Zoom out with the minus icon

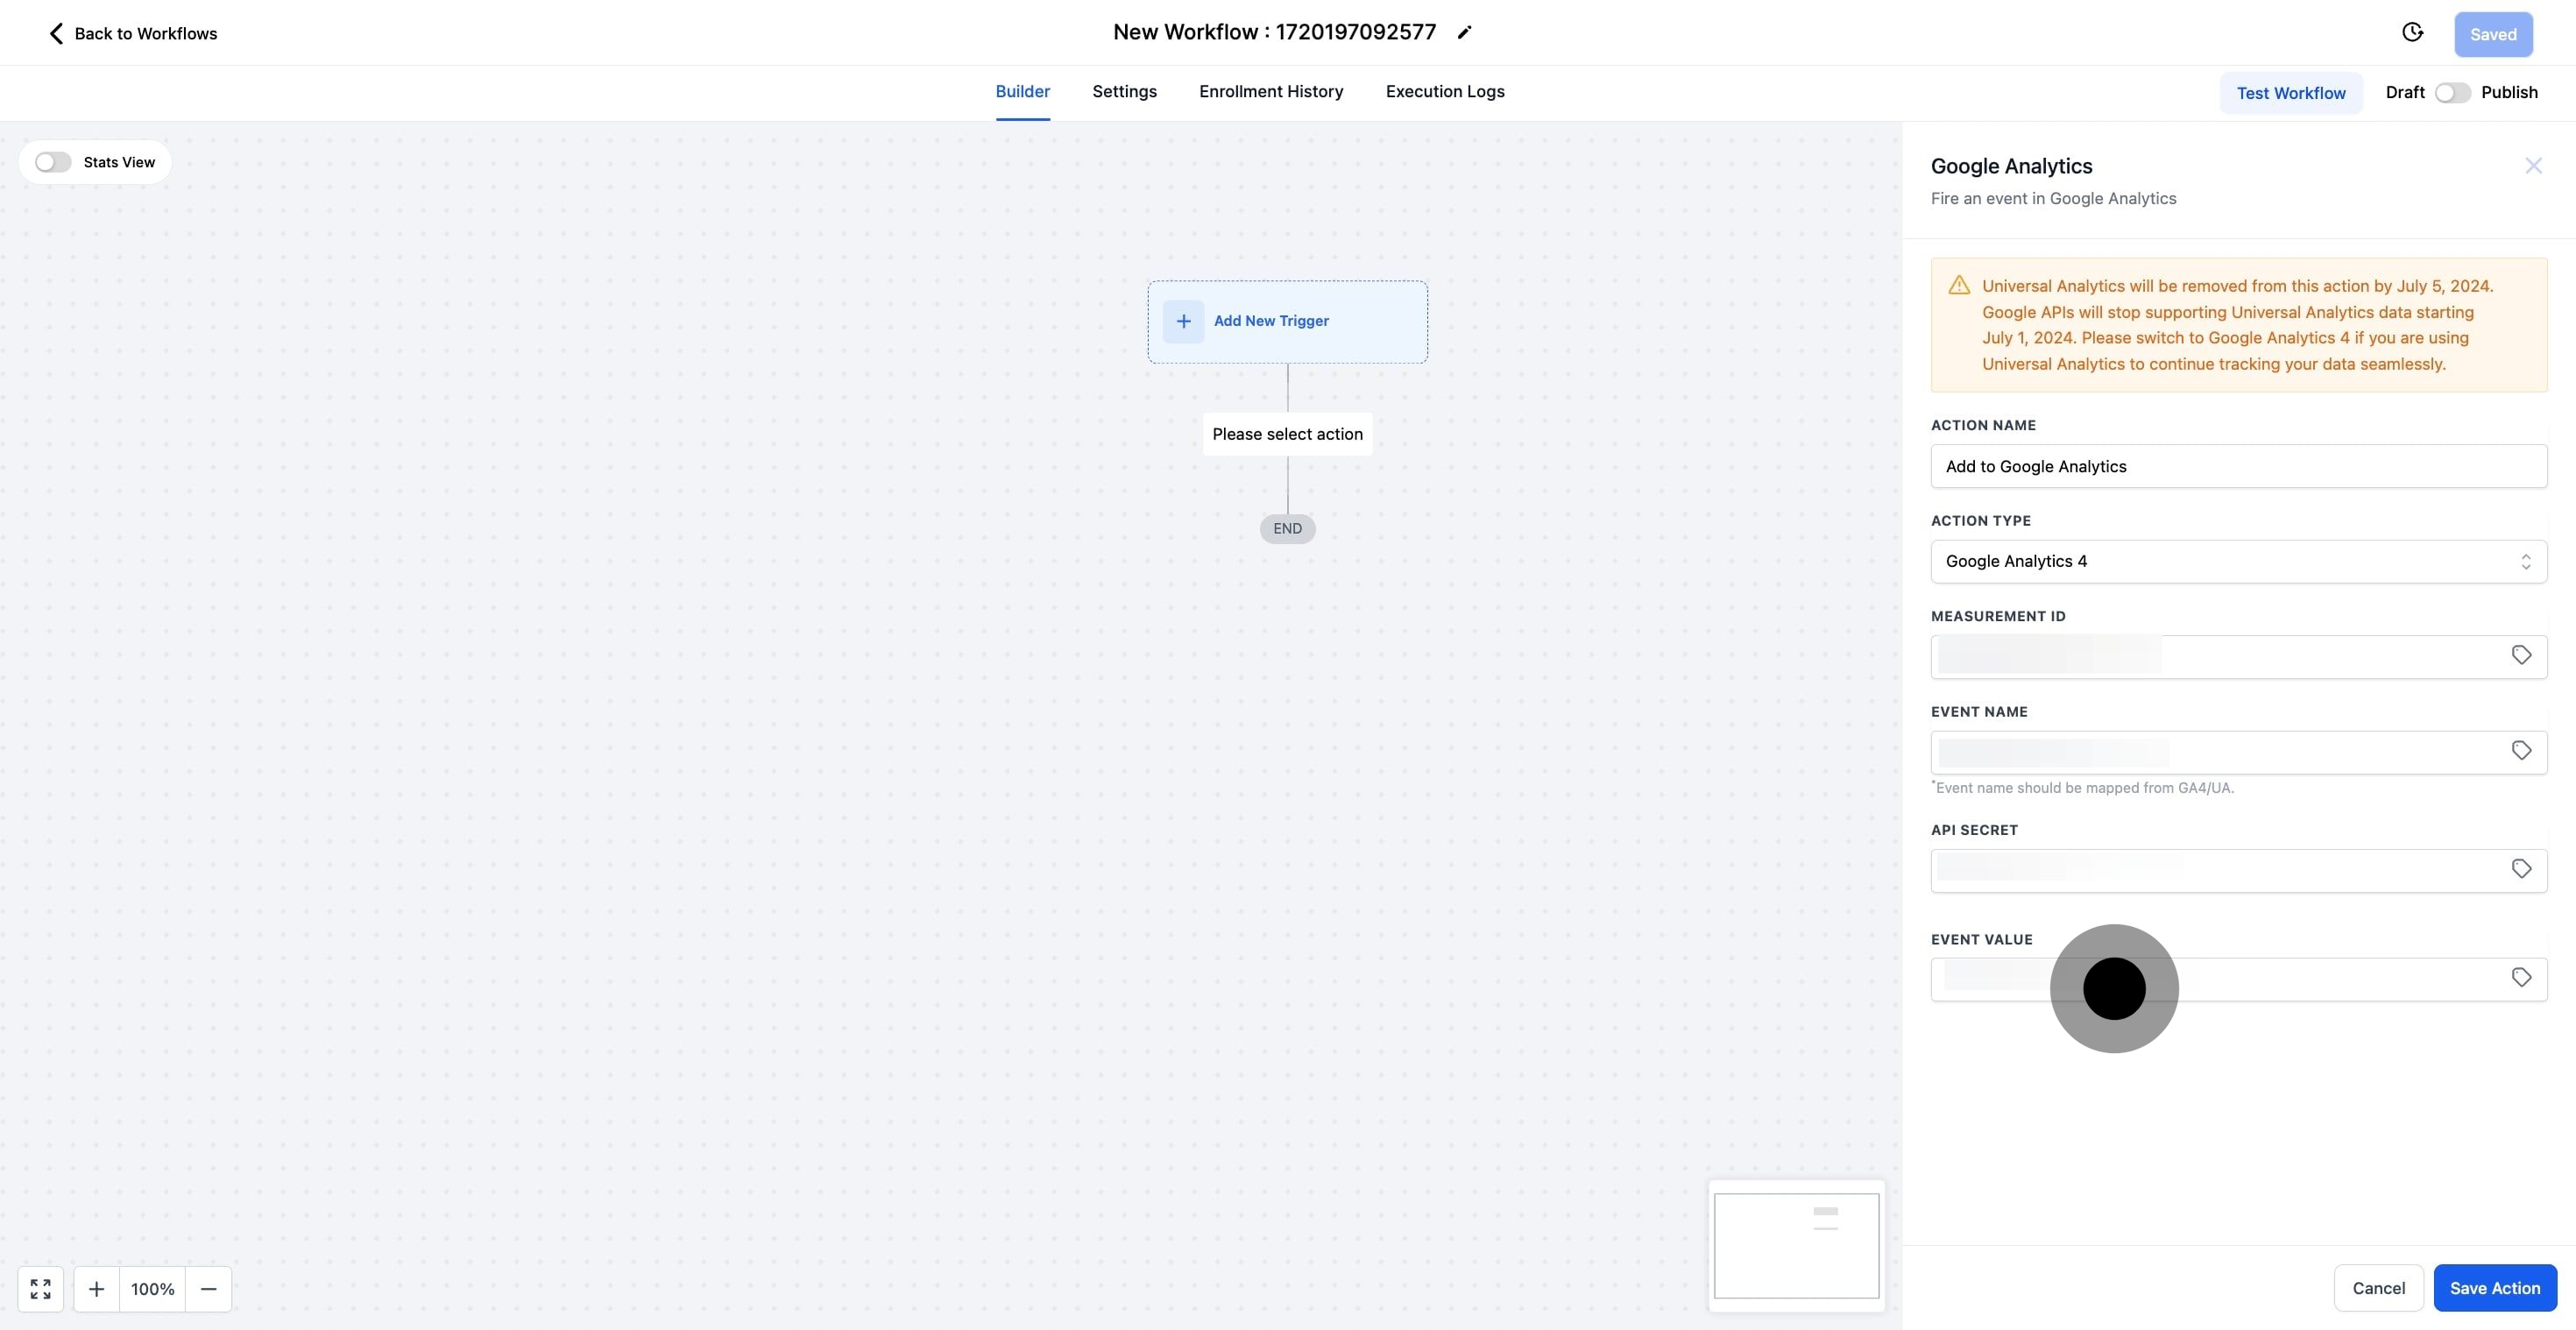208,1289
